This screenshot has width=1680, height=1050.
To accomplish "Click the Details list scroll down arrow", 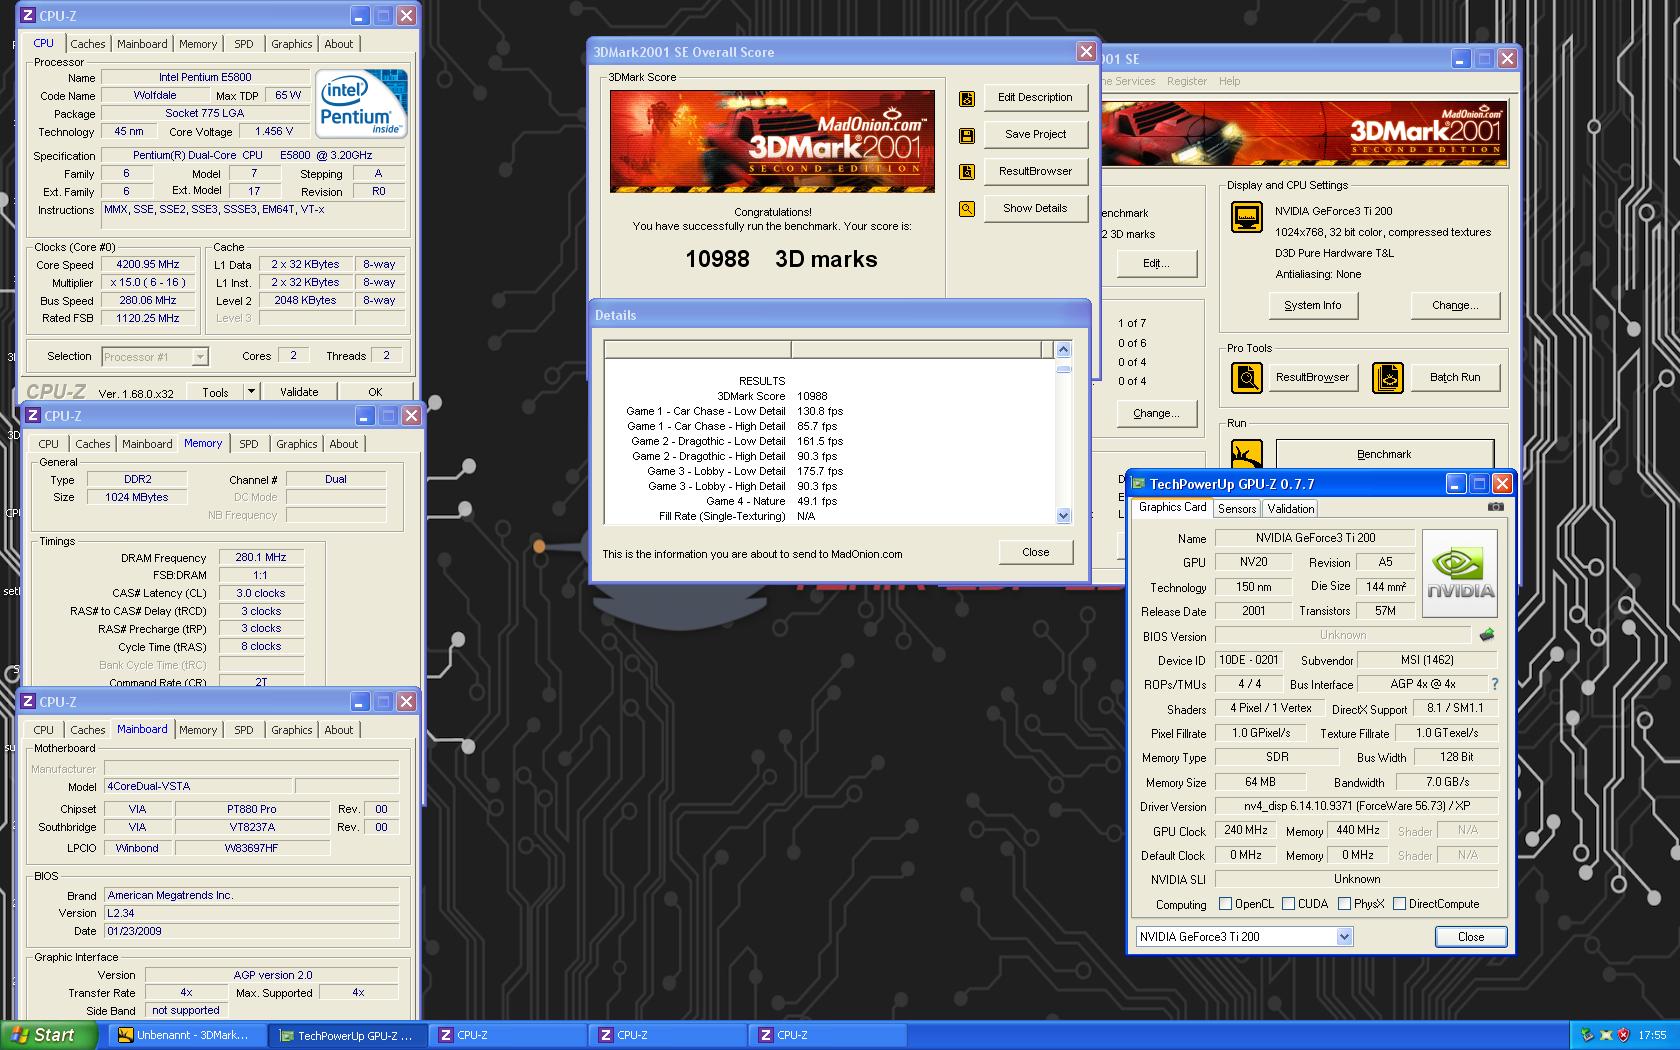I will coord(1063,516).
